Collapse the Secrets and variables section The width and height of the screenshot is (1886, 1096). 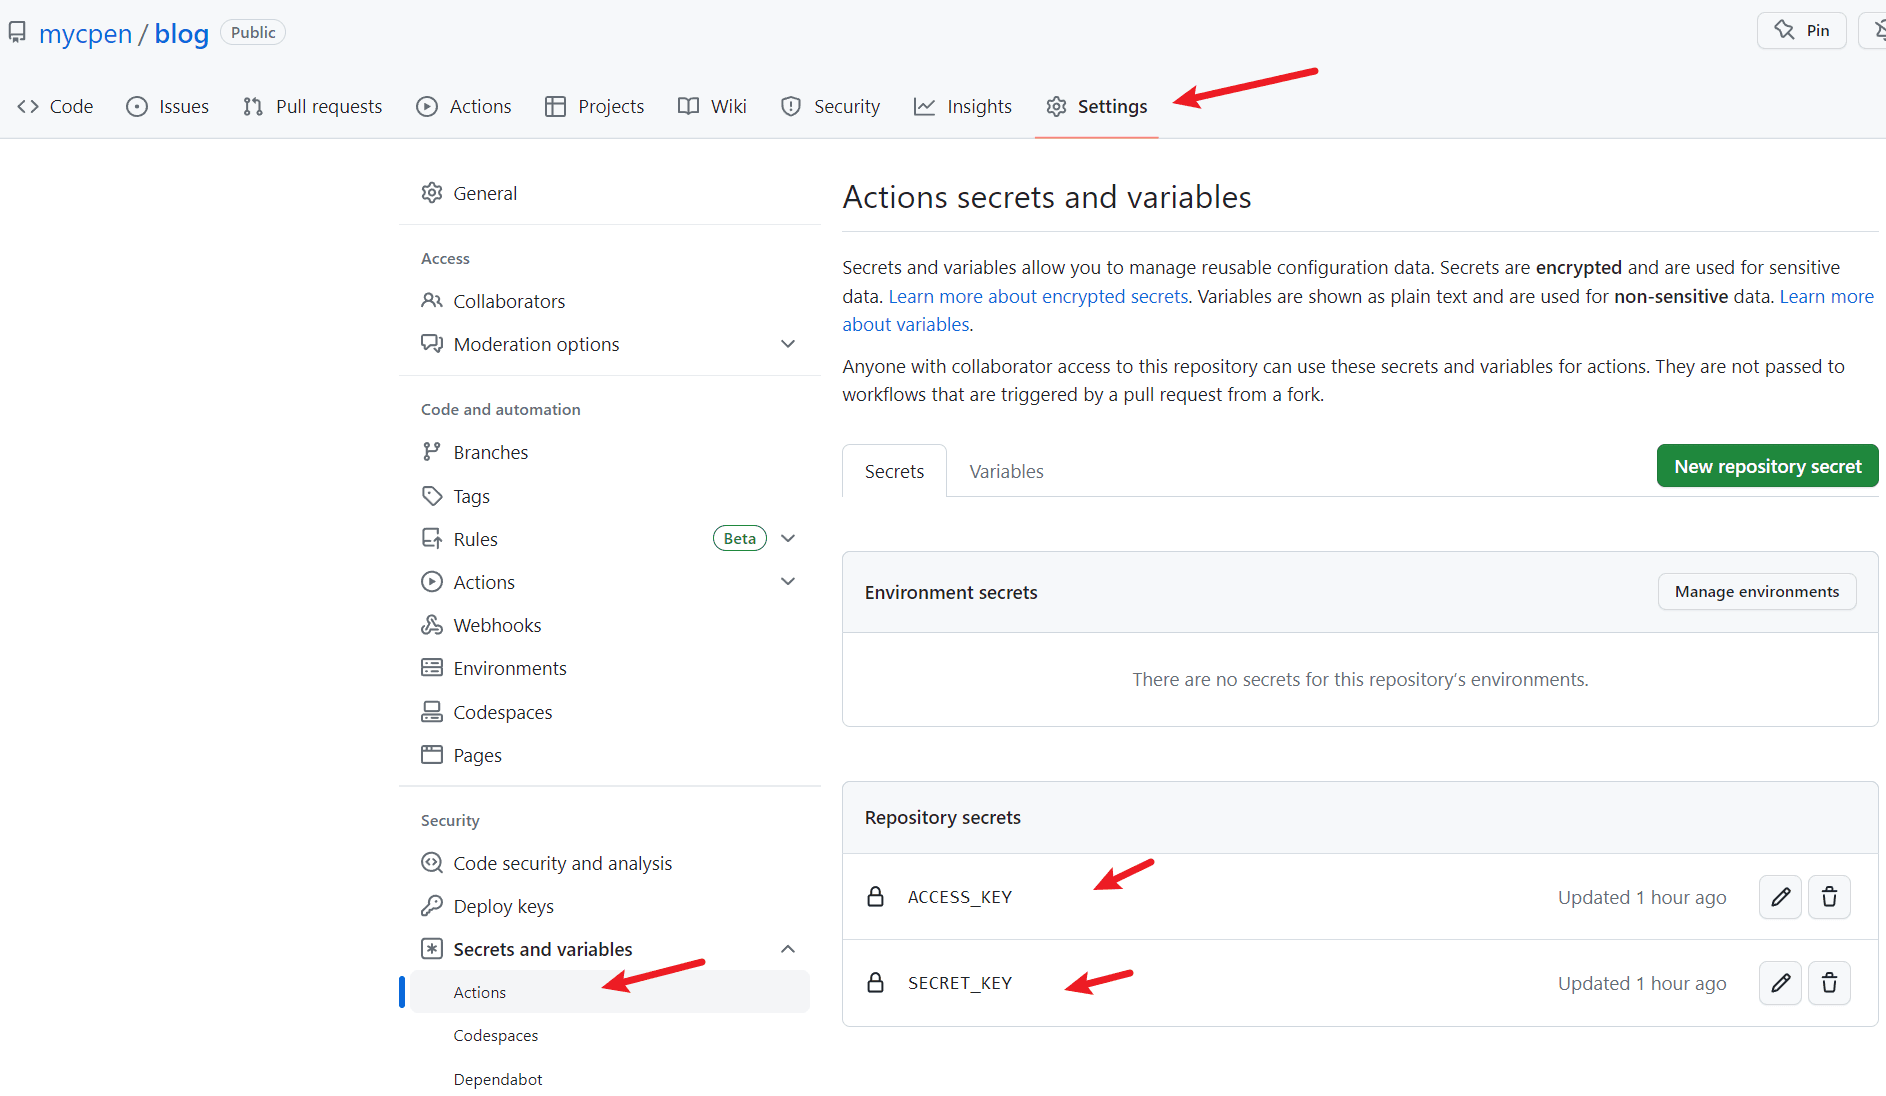[788, 949]
